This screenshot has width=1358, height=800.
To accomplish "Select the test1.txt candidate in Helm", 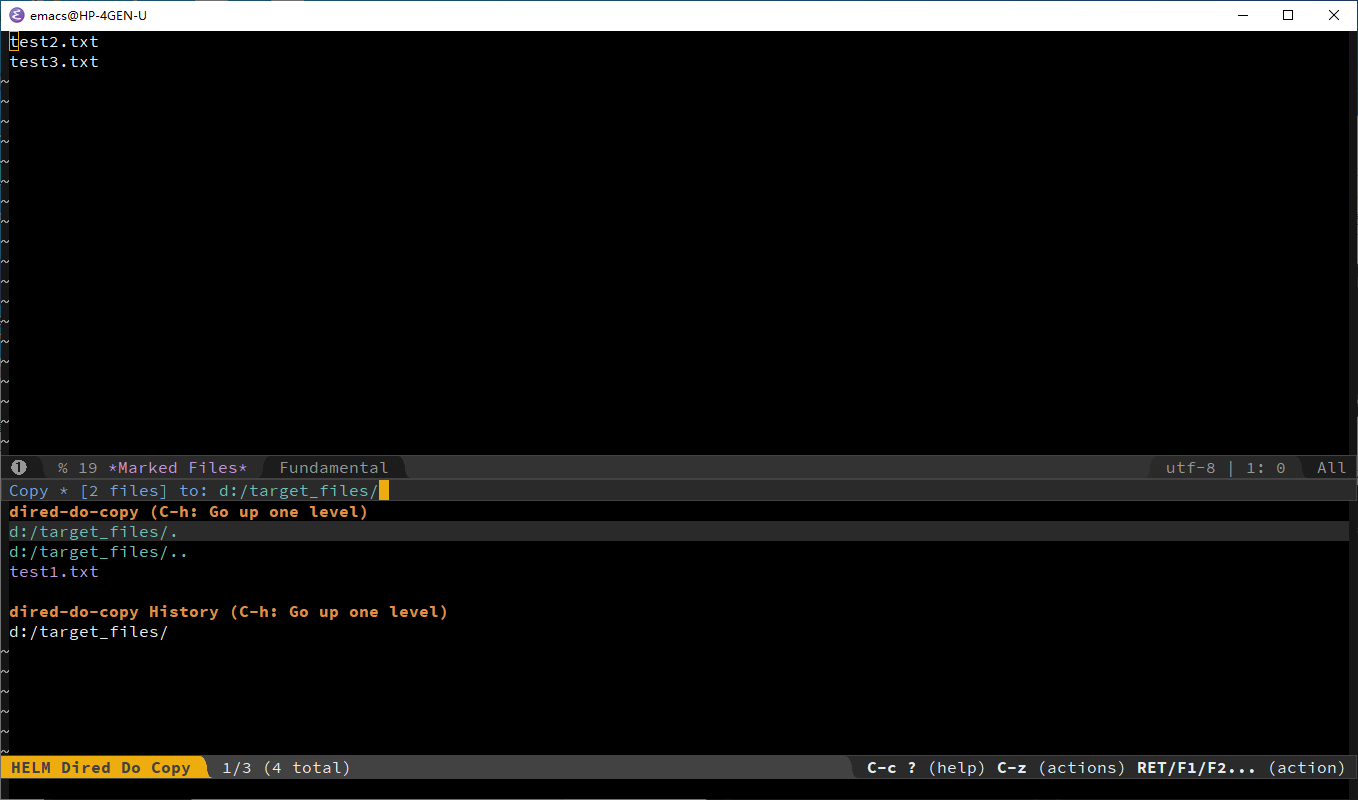I will point(53,571).
